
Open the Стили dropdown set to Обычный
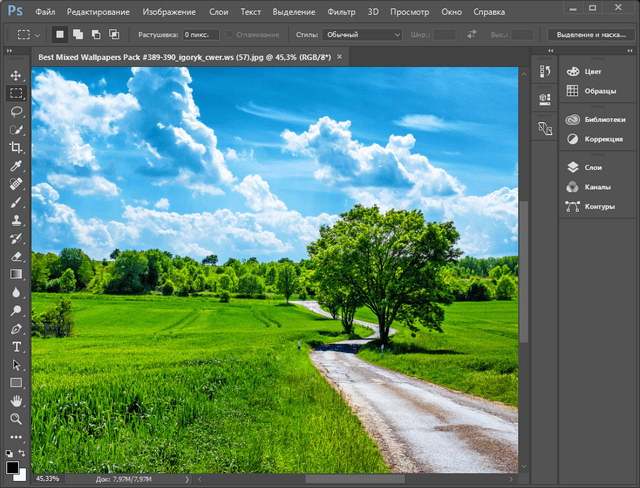363,34
